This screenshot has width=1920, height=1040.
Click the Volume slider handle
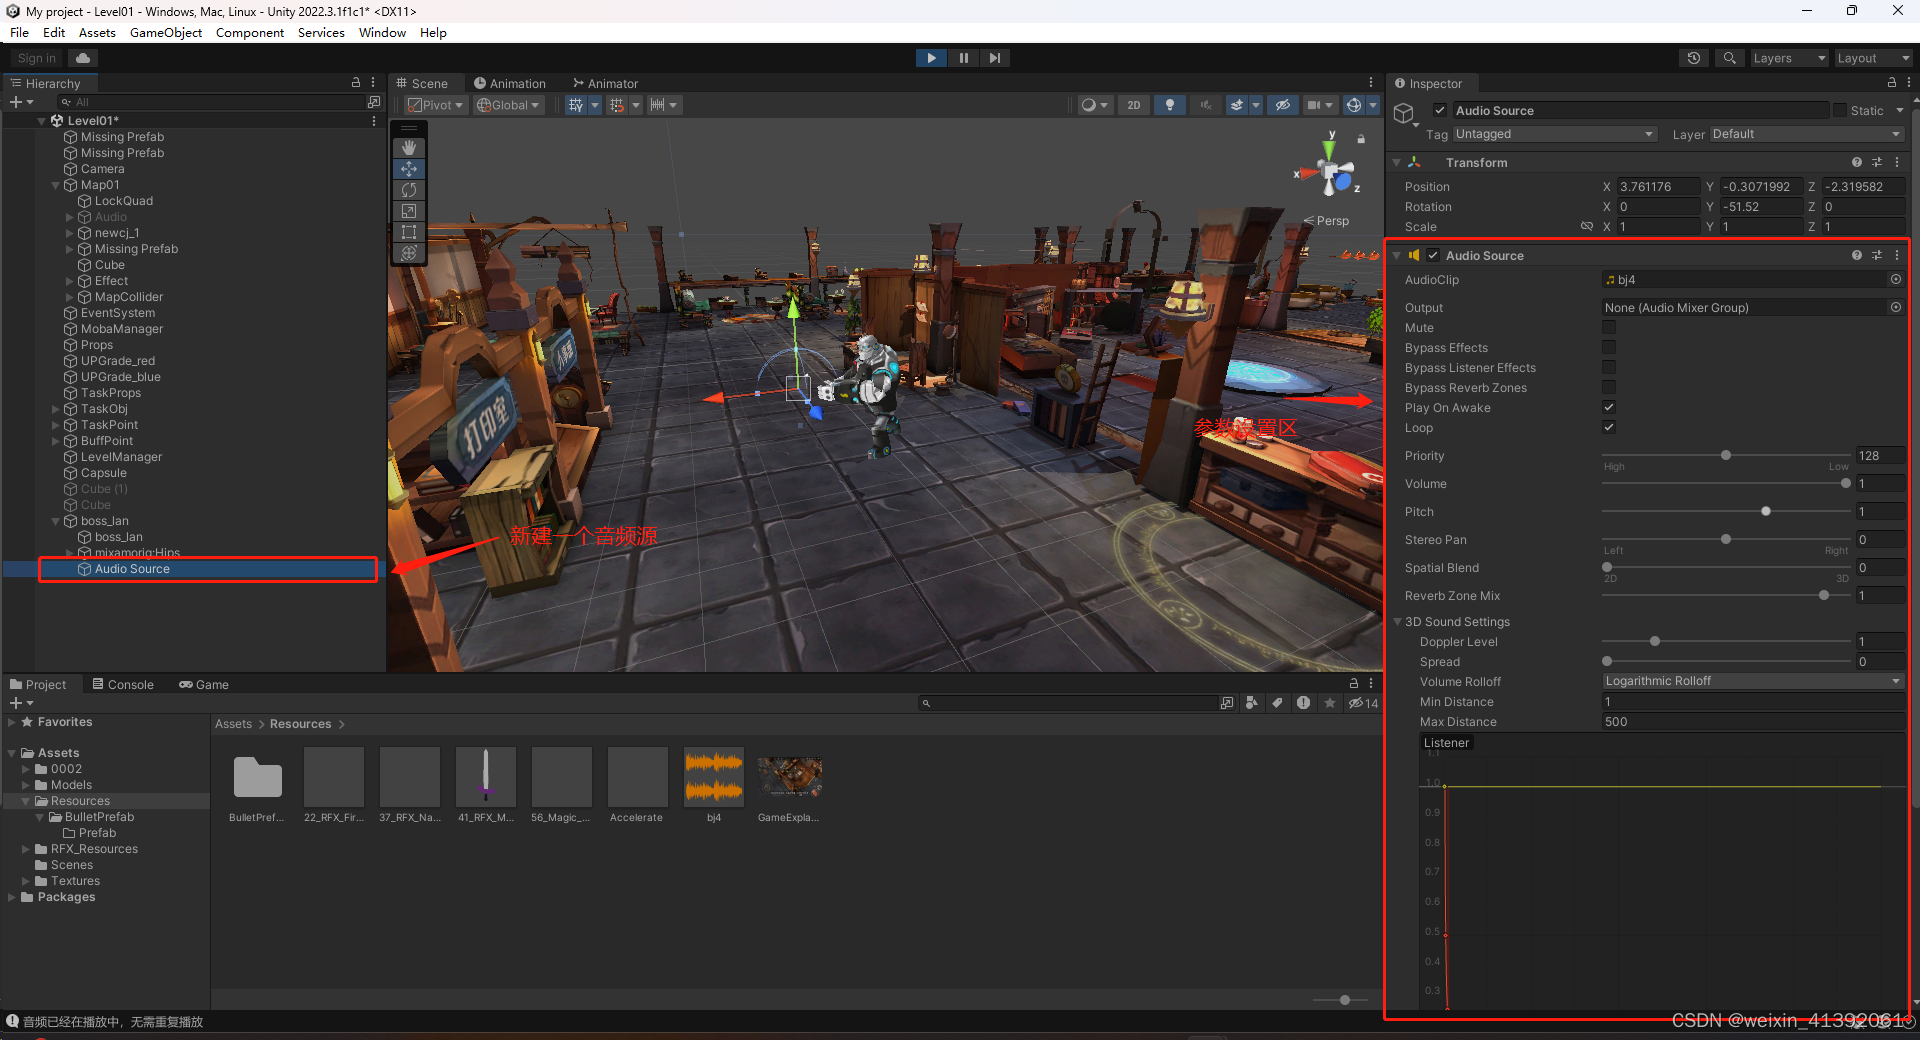tap(1846, 483)
